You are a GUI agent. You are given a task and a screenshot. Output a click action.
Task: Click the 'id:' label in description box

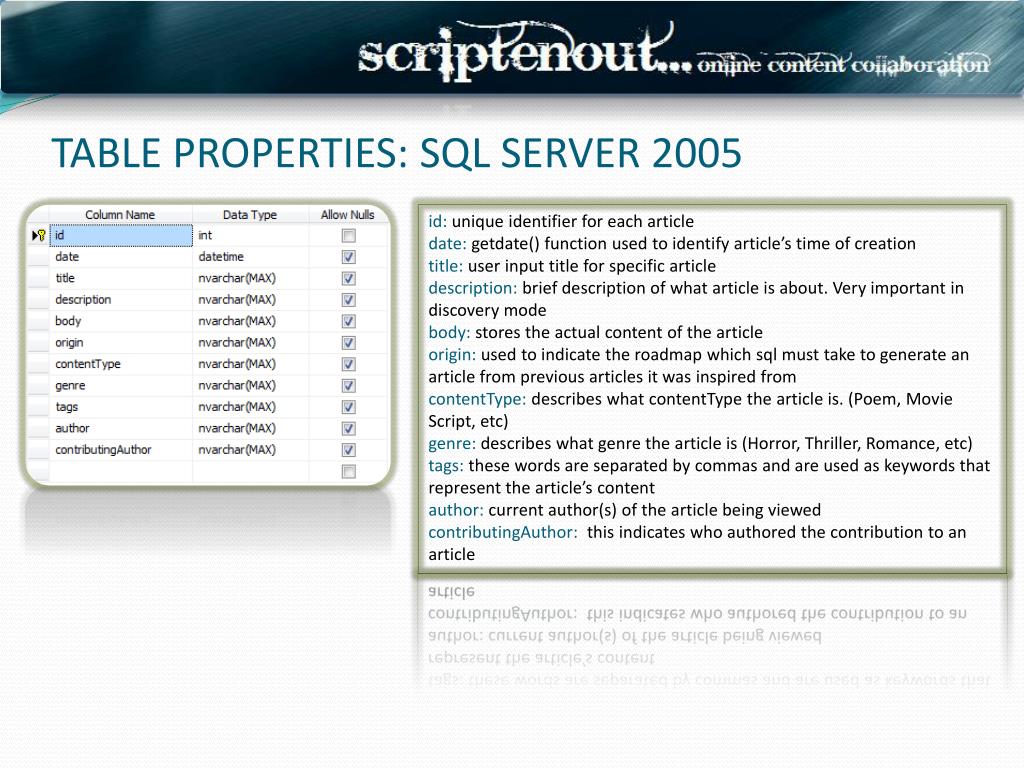coord(438,221)
